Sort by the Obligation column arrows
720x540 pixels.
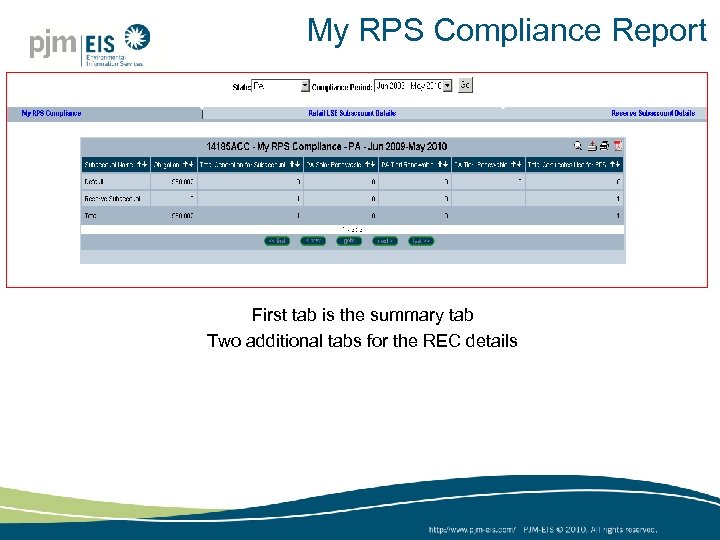click(x=188, y=164)
